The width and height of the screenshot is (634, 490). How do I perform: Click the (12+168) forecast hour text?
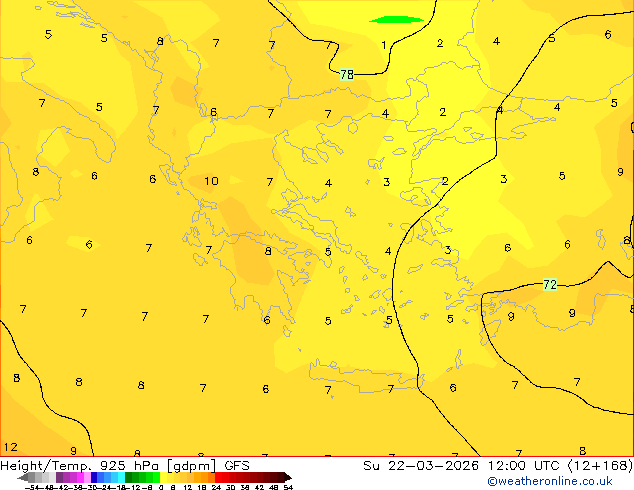[600, 466]
